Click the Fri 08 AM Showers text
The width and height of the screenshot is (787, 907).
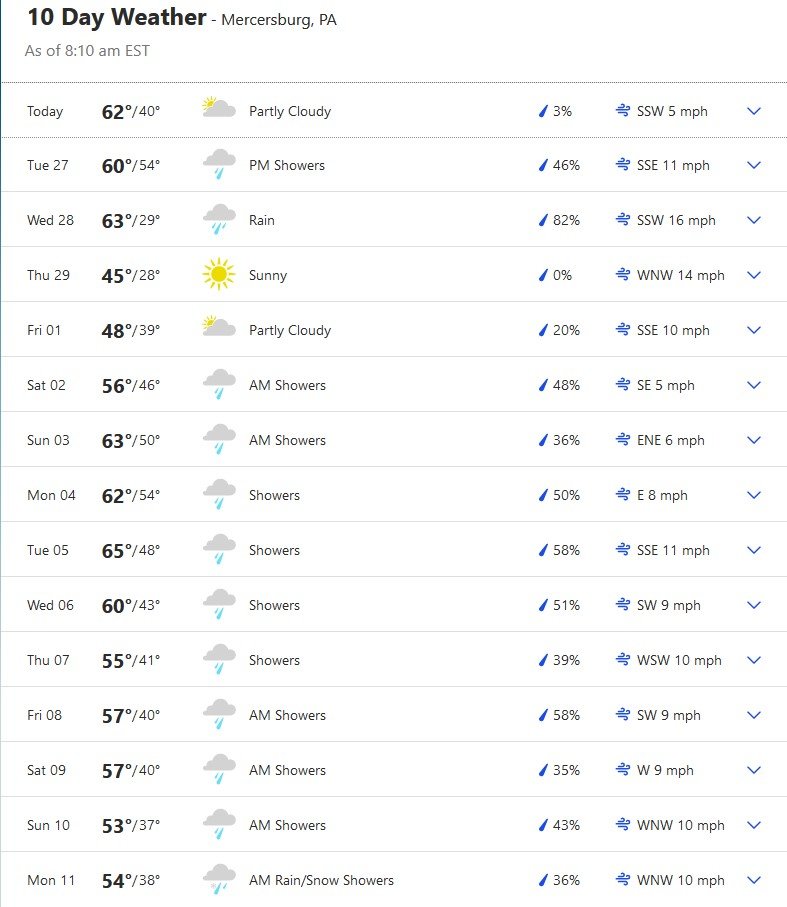(287, 715)
